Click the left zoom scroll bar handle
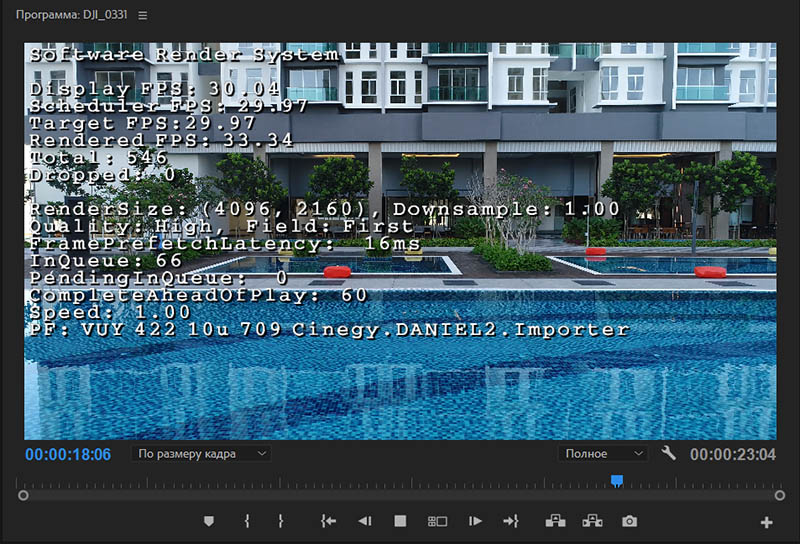This screenshot has width=800, height=544. 23,496
